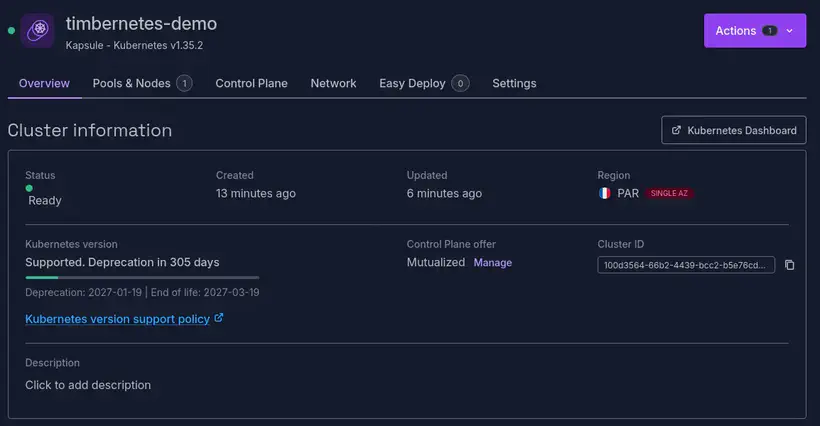Click the version deprecation progress bar
The image size is (820, 426).
pos(142,278)
